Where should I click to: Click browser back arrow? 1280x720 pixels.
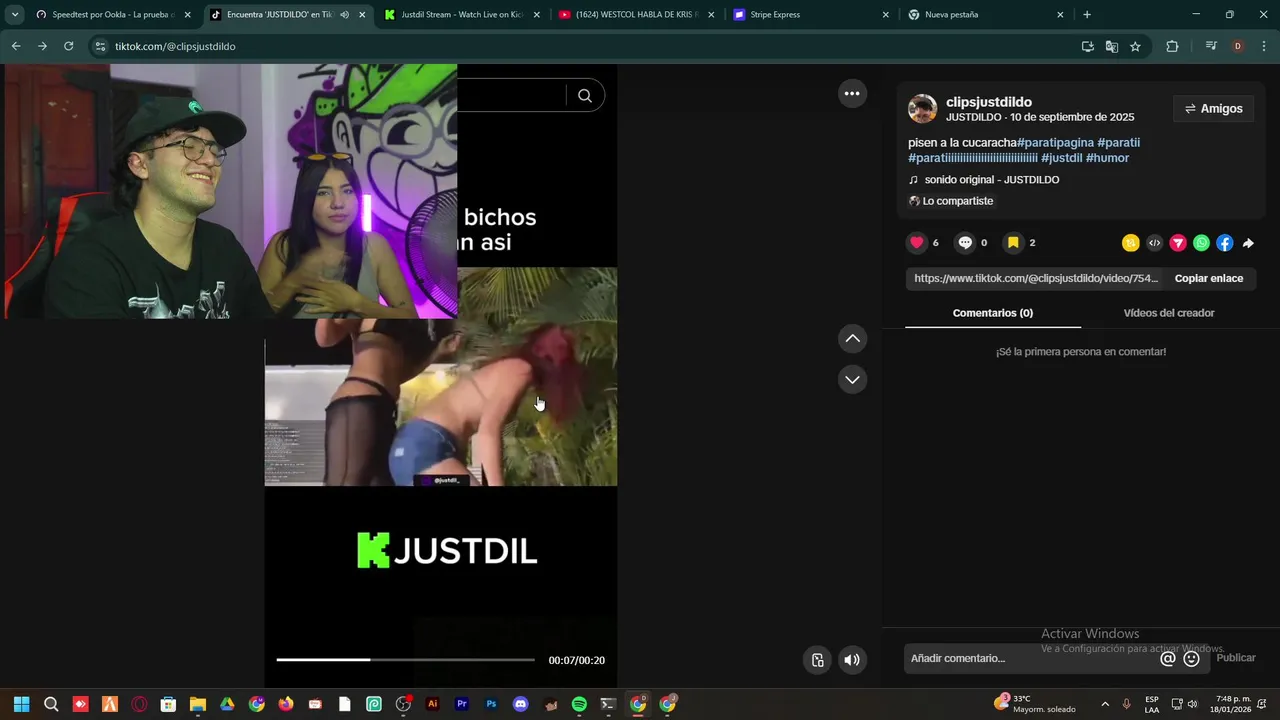point(16,46)
